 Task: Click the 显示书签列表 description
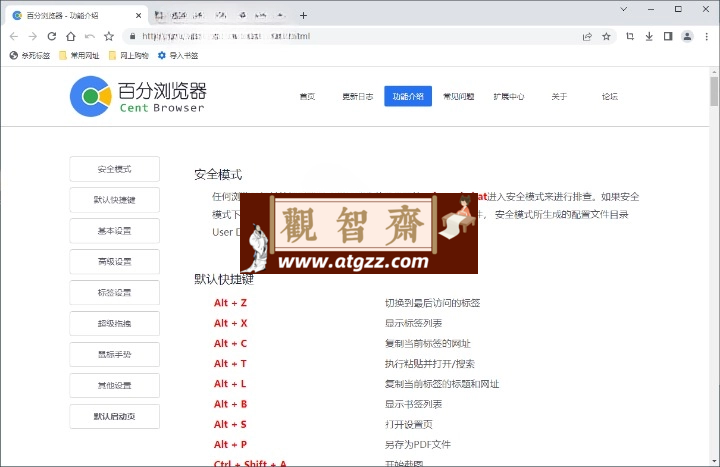(x=413, y=404)
